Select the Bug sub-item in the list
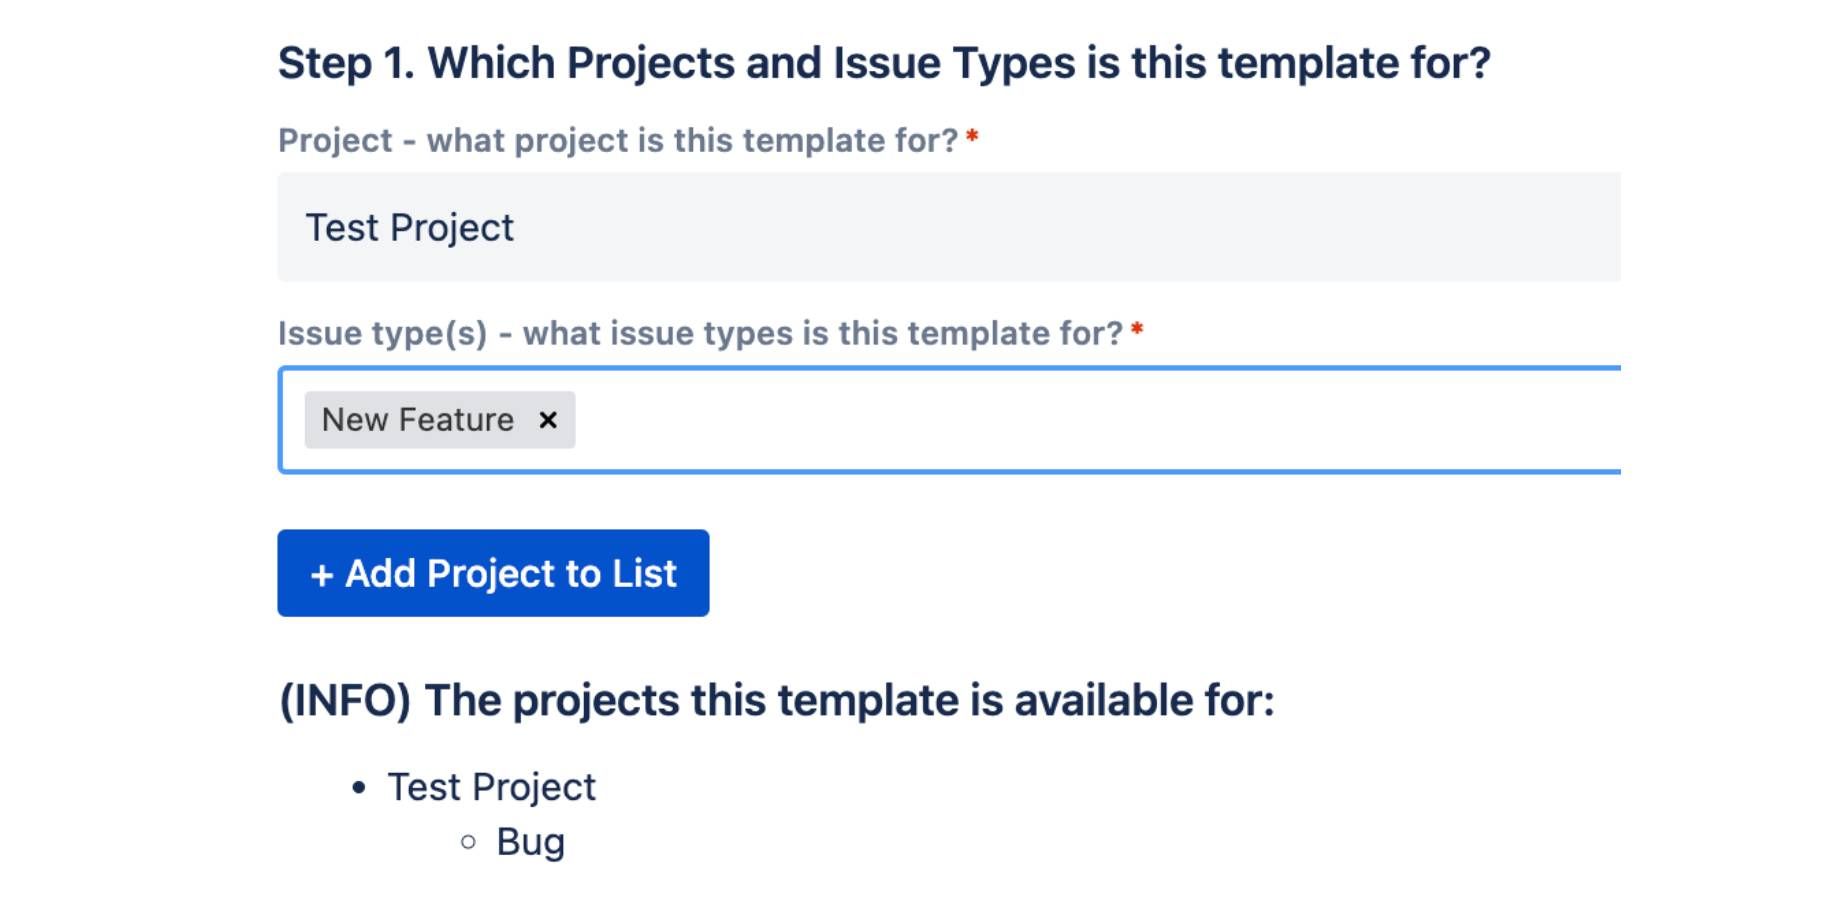Viewport: 1840px width, 900px height. pyautogui.click(x=530, y=842)
